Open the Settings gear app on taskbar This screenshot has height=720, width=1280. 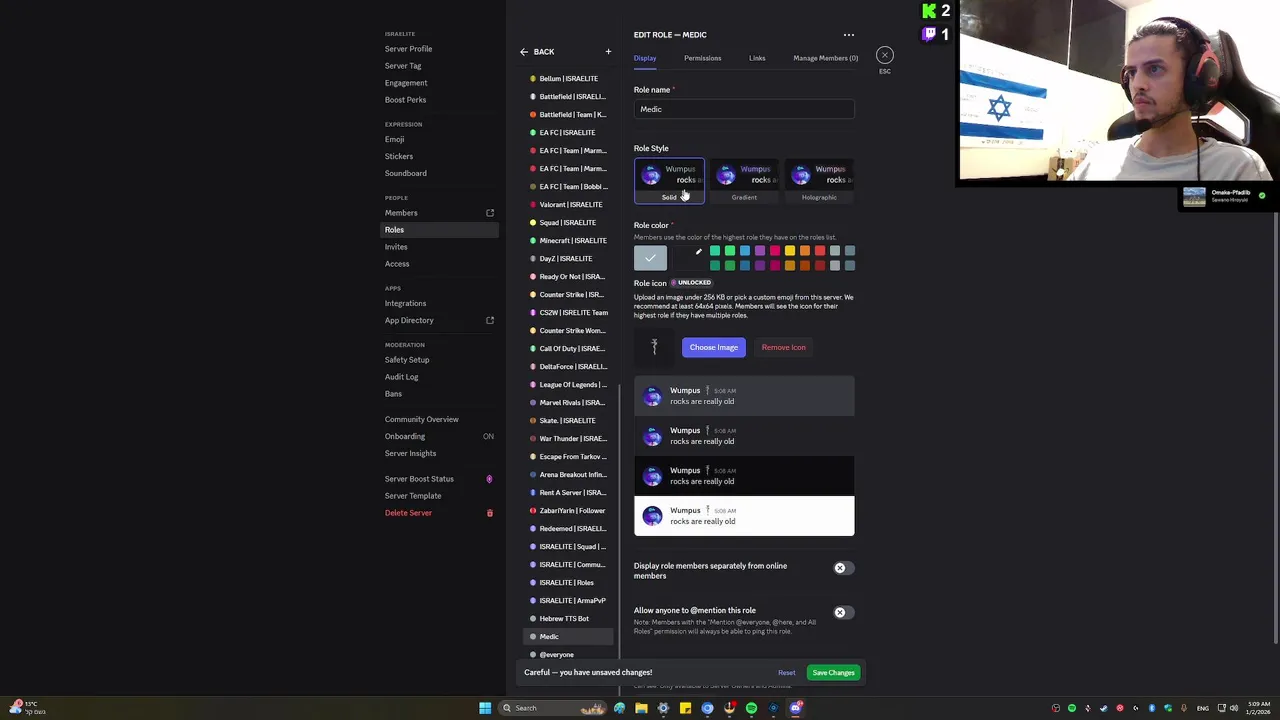pyautogui.click(x=663, y=708)
